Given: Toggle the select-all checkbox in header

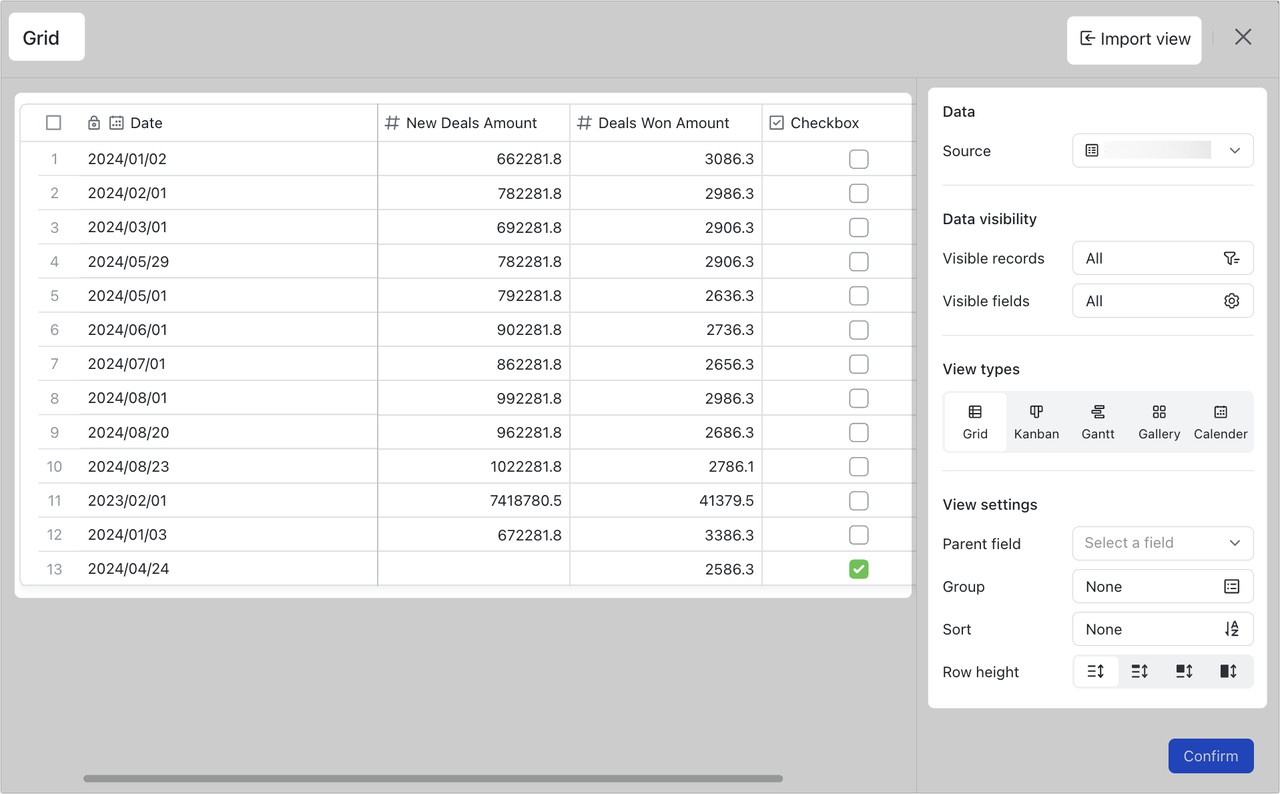Looking at the screenshot, I should pos(54,123).
